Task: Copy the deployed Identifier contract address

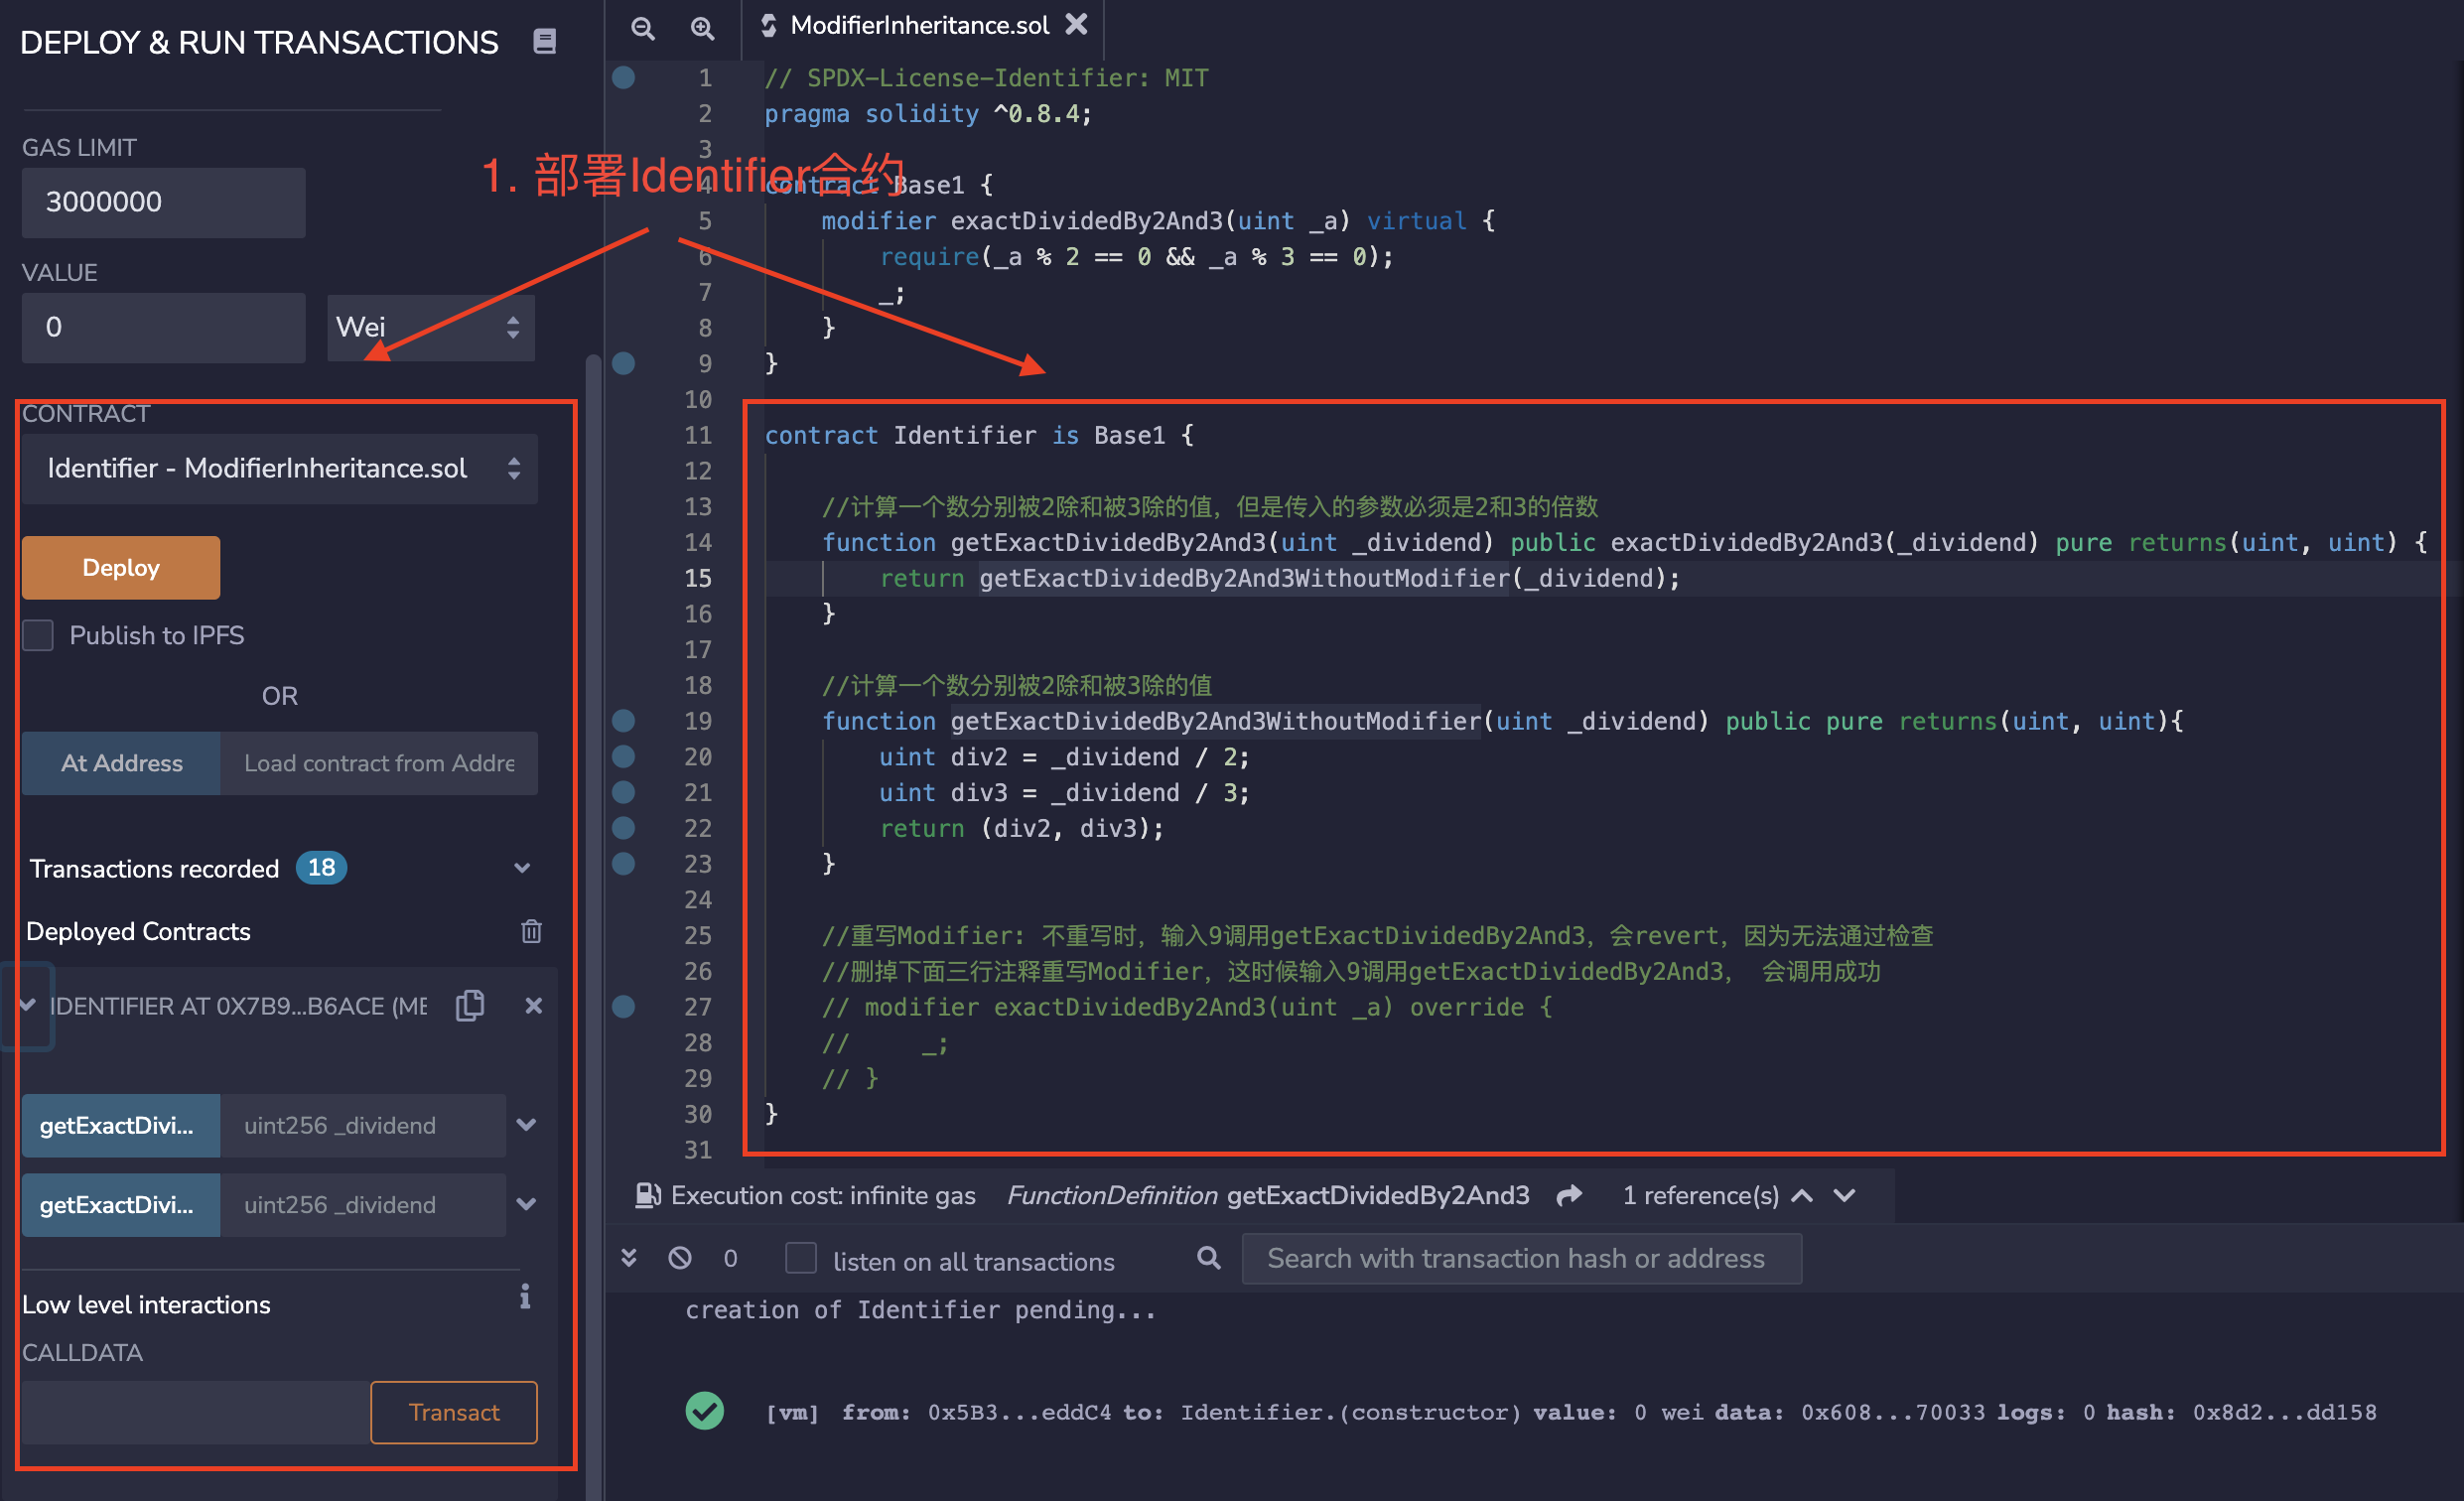Action: 470,1005
